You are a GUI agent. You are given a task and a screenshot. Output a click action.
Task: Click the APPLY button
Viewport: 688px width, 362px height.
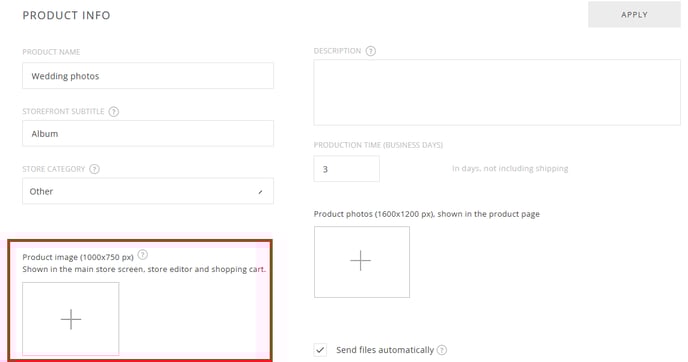pyautogui.click(x=634, y=14)
